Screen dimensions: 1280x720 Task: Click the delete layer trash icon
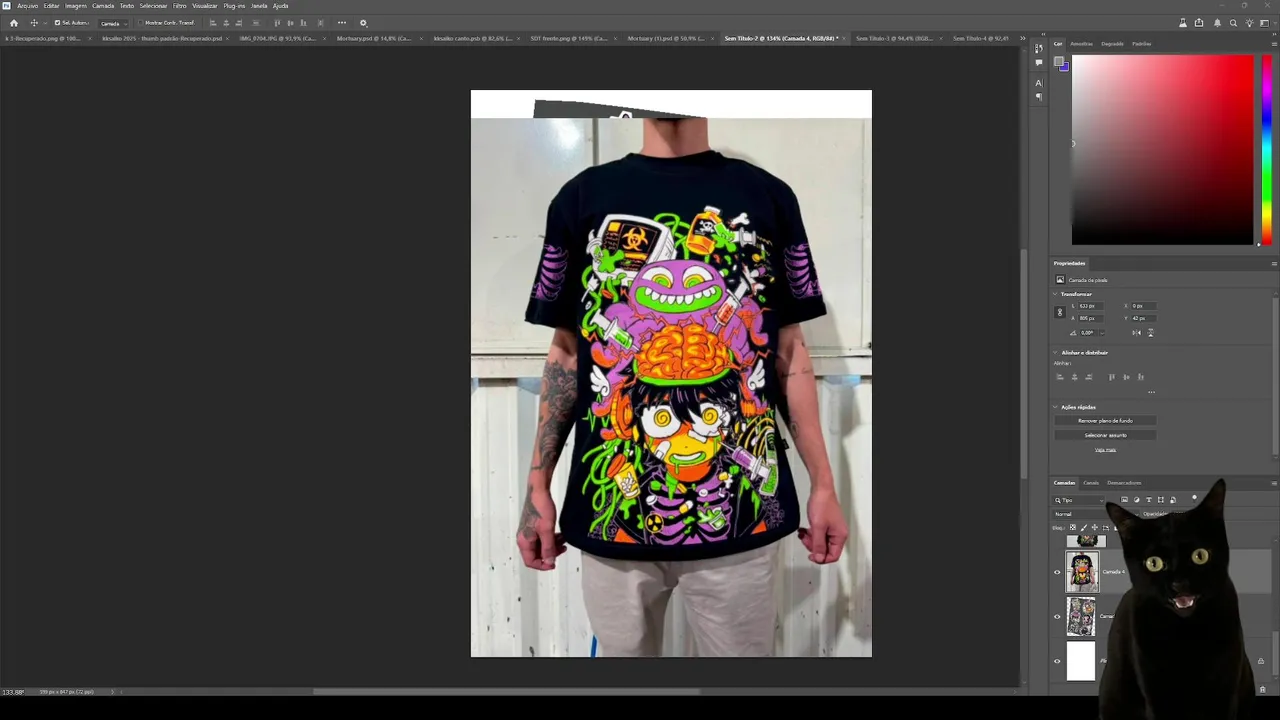pos(1262,689)
